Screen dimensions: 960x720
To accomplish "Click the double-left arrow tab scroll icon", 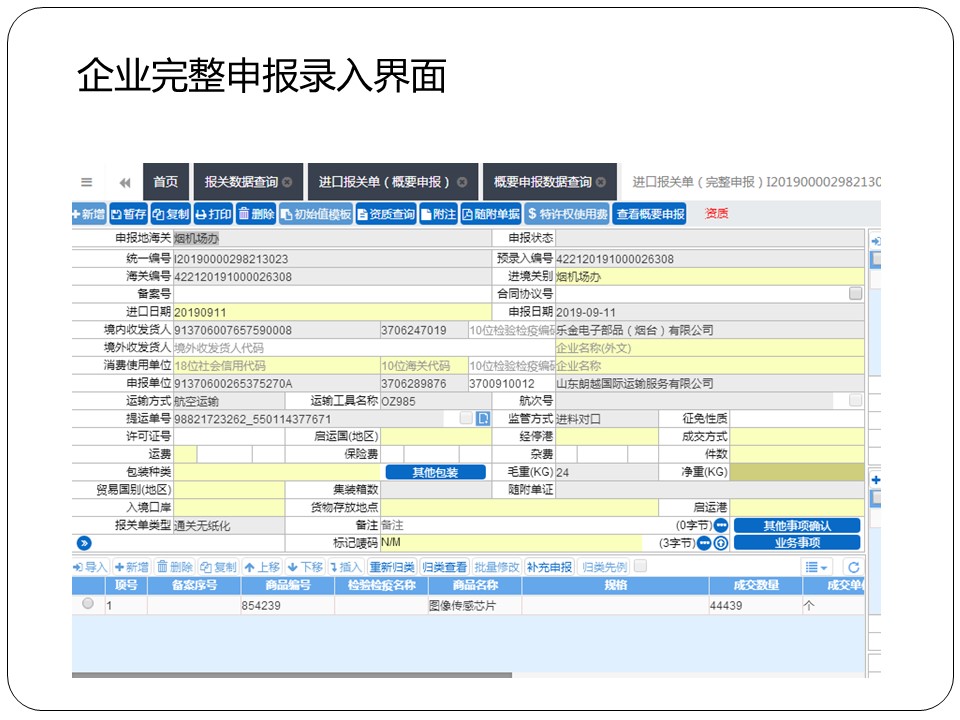I will pyautogui.click(x=125, y=183).
